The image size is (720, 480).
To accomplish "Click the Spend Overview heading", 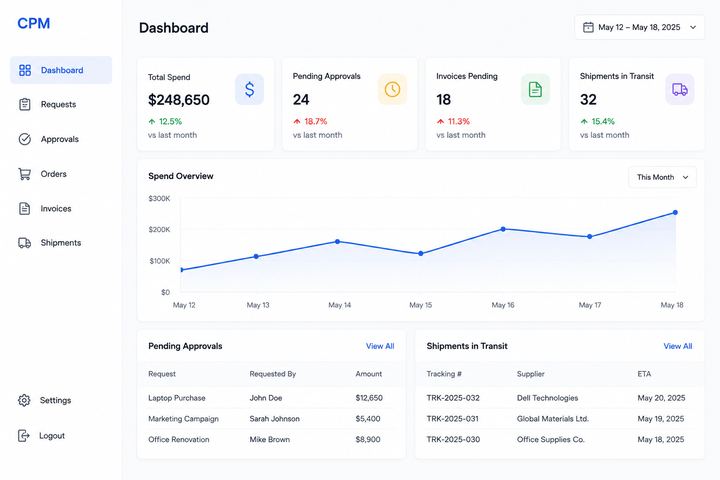I will (181, 176).
